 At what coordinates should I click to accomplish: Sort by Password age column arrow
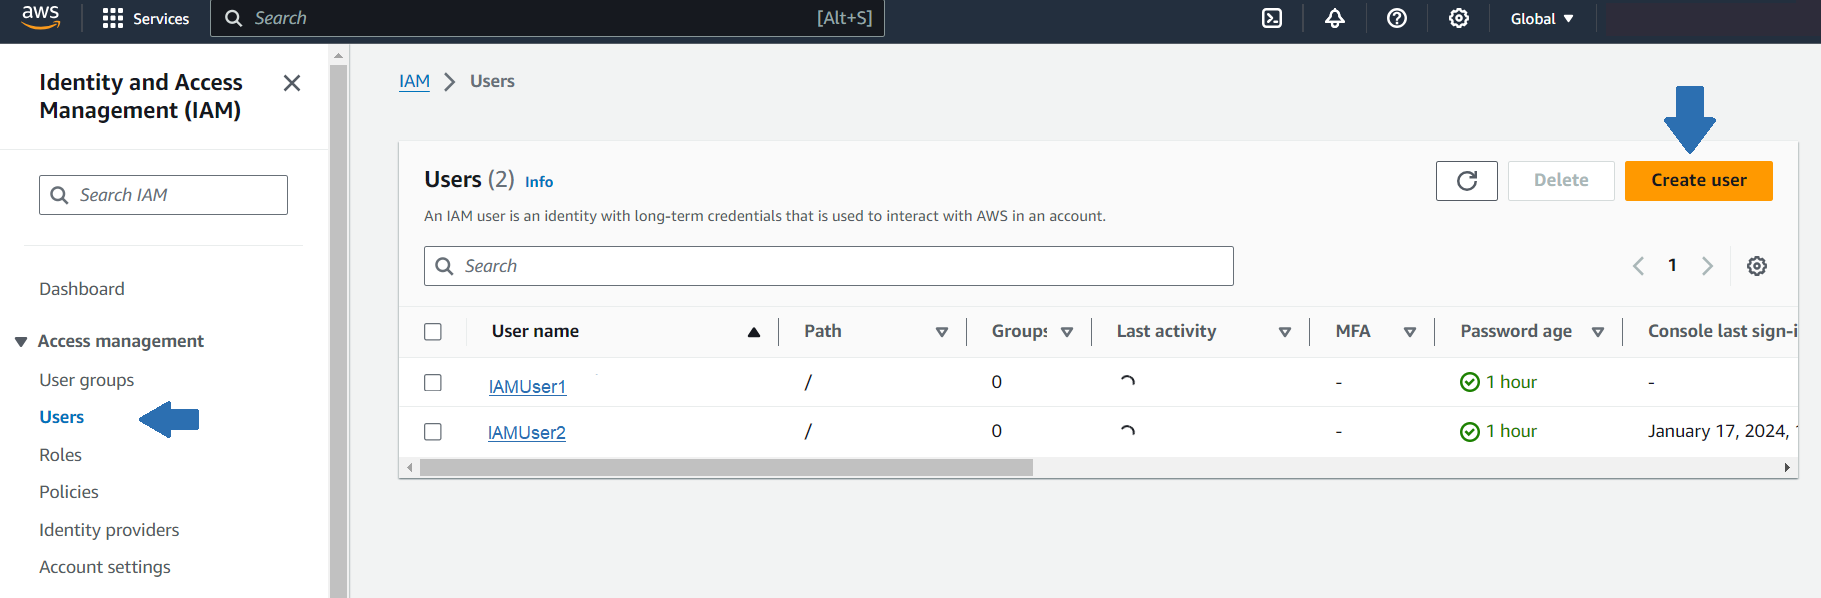[1598, 332]
